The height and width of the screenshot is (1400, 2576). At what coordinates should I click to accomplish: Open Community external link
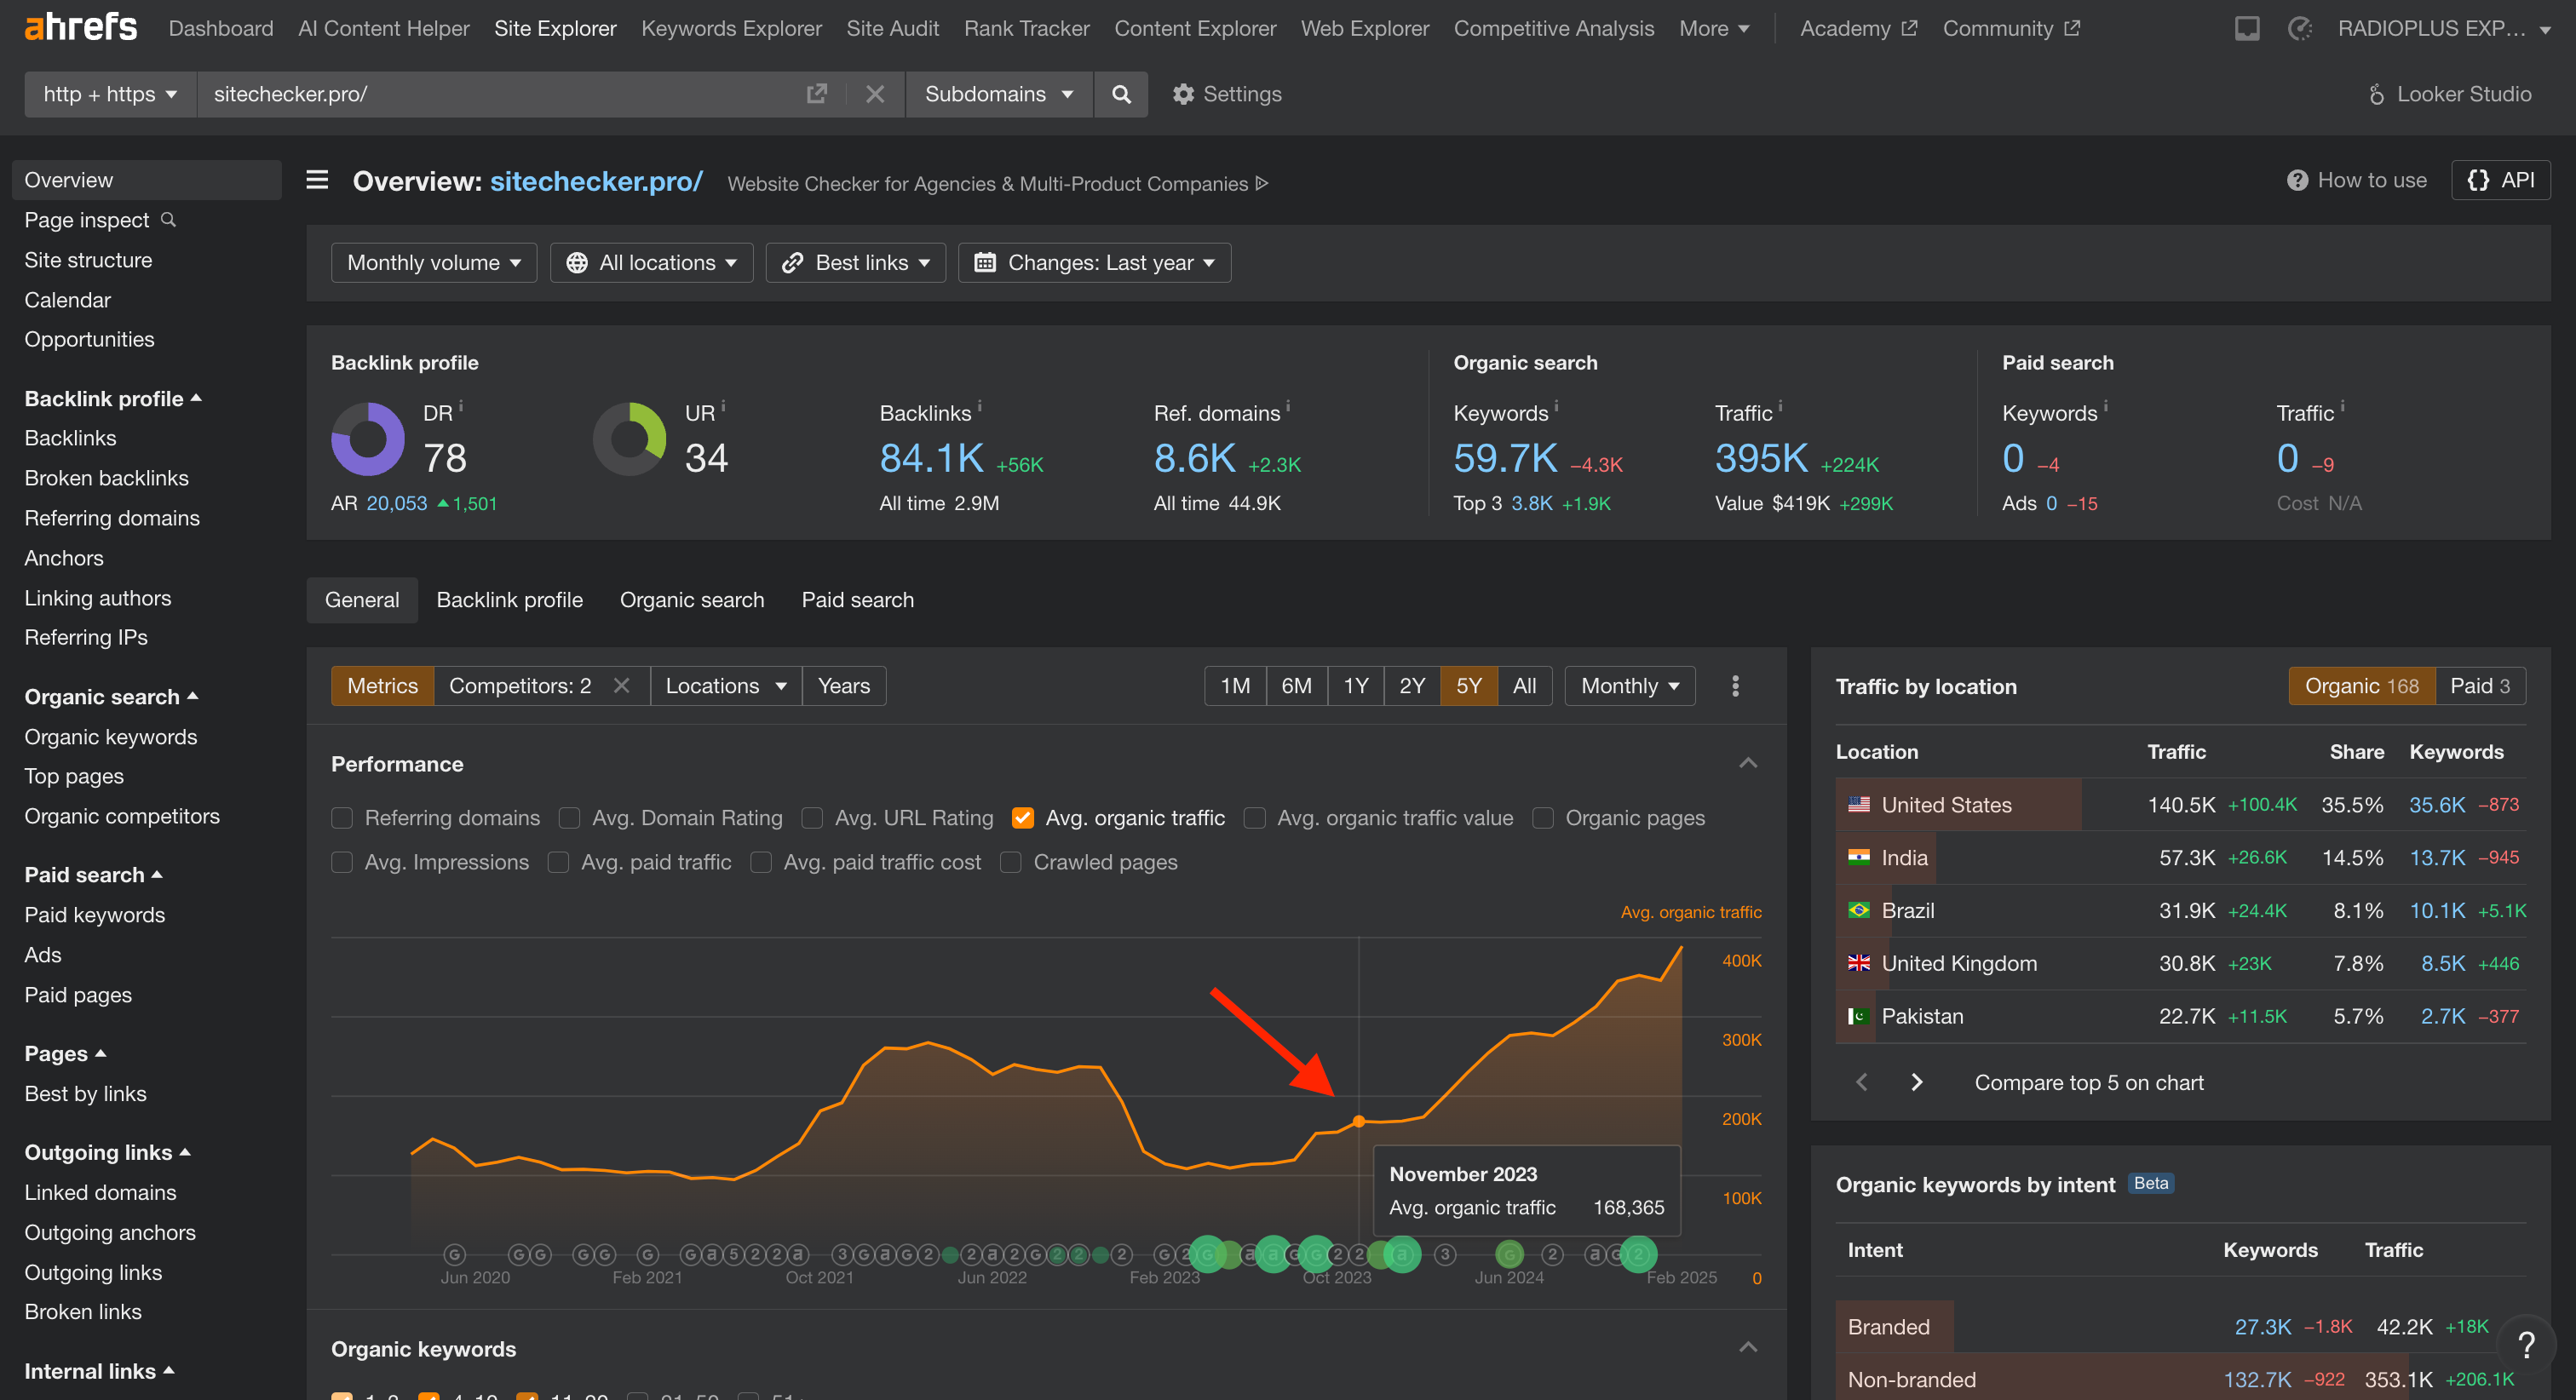(2011, 28)
